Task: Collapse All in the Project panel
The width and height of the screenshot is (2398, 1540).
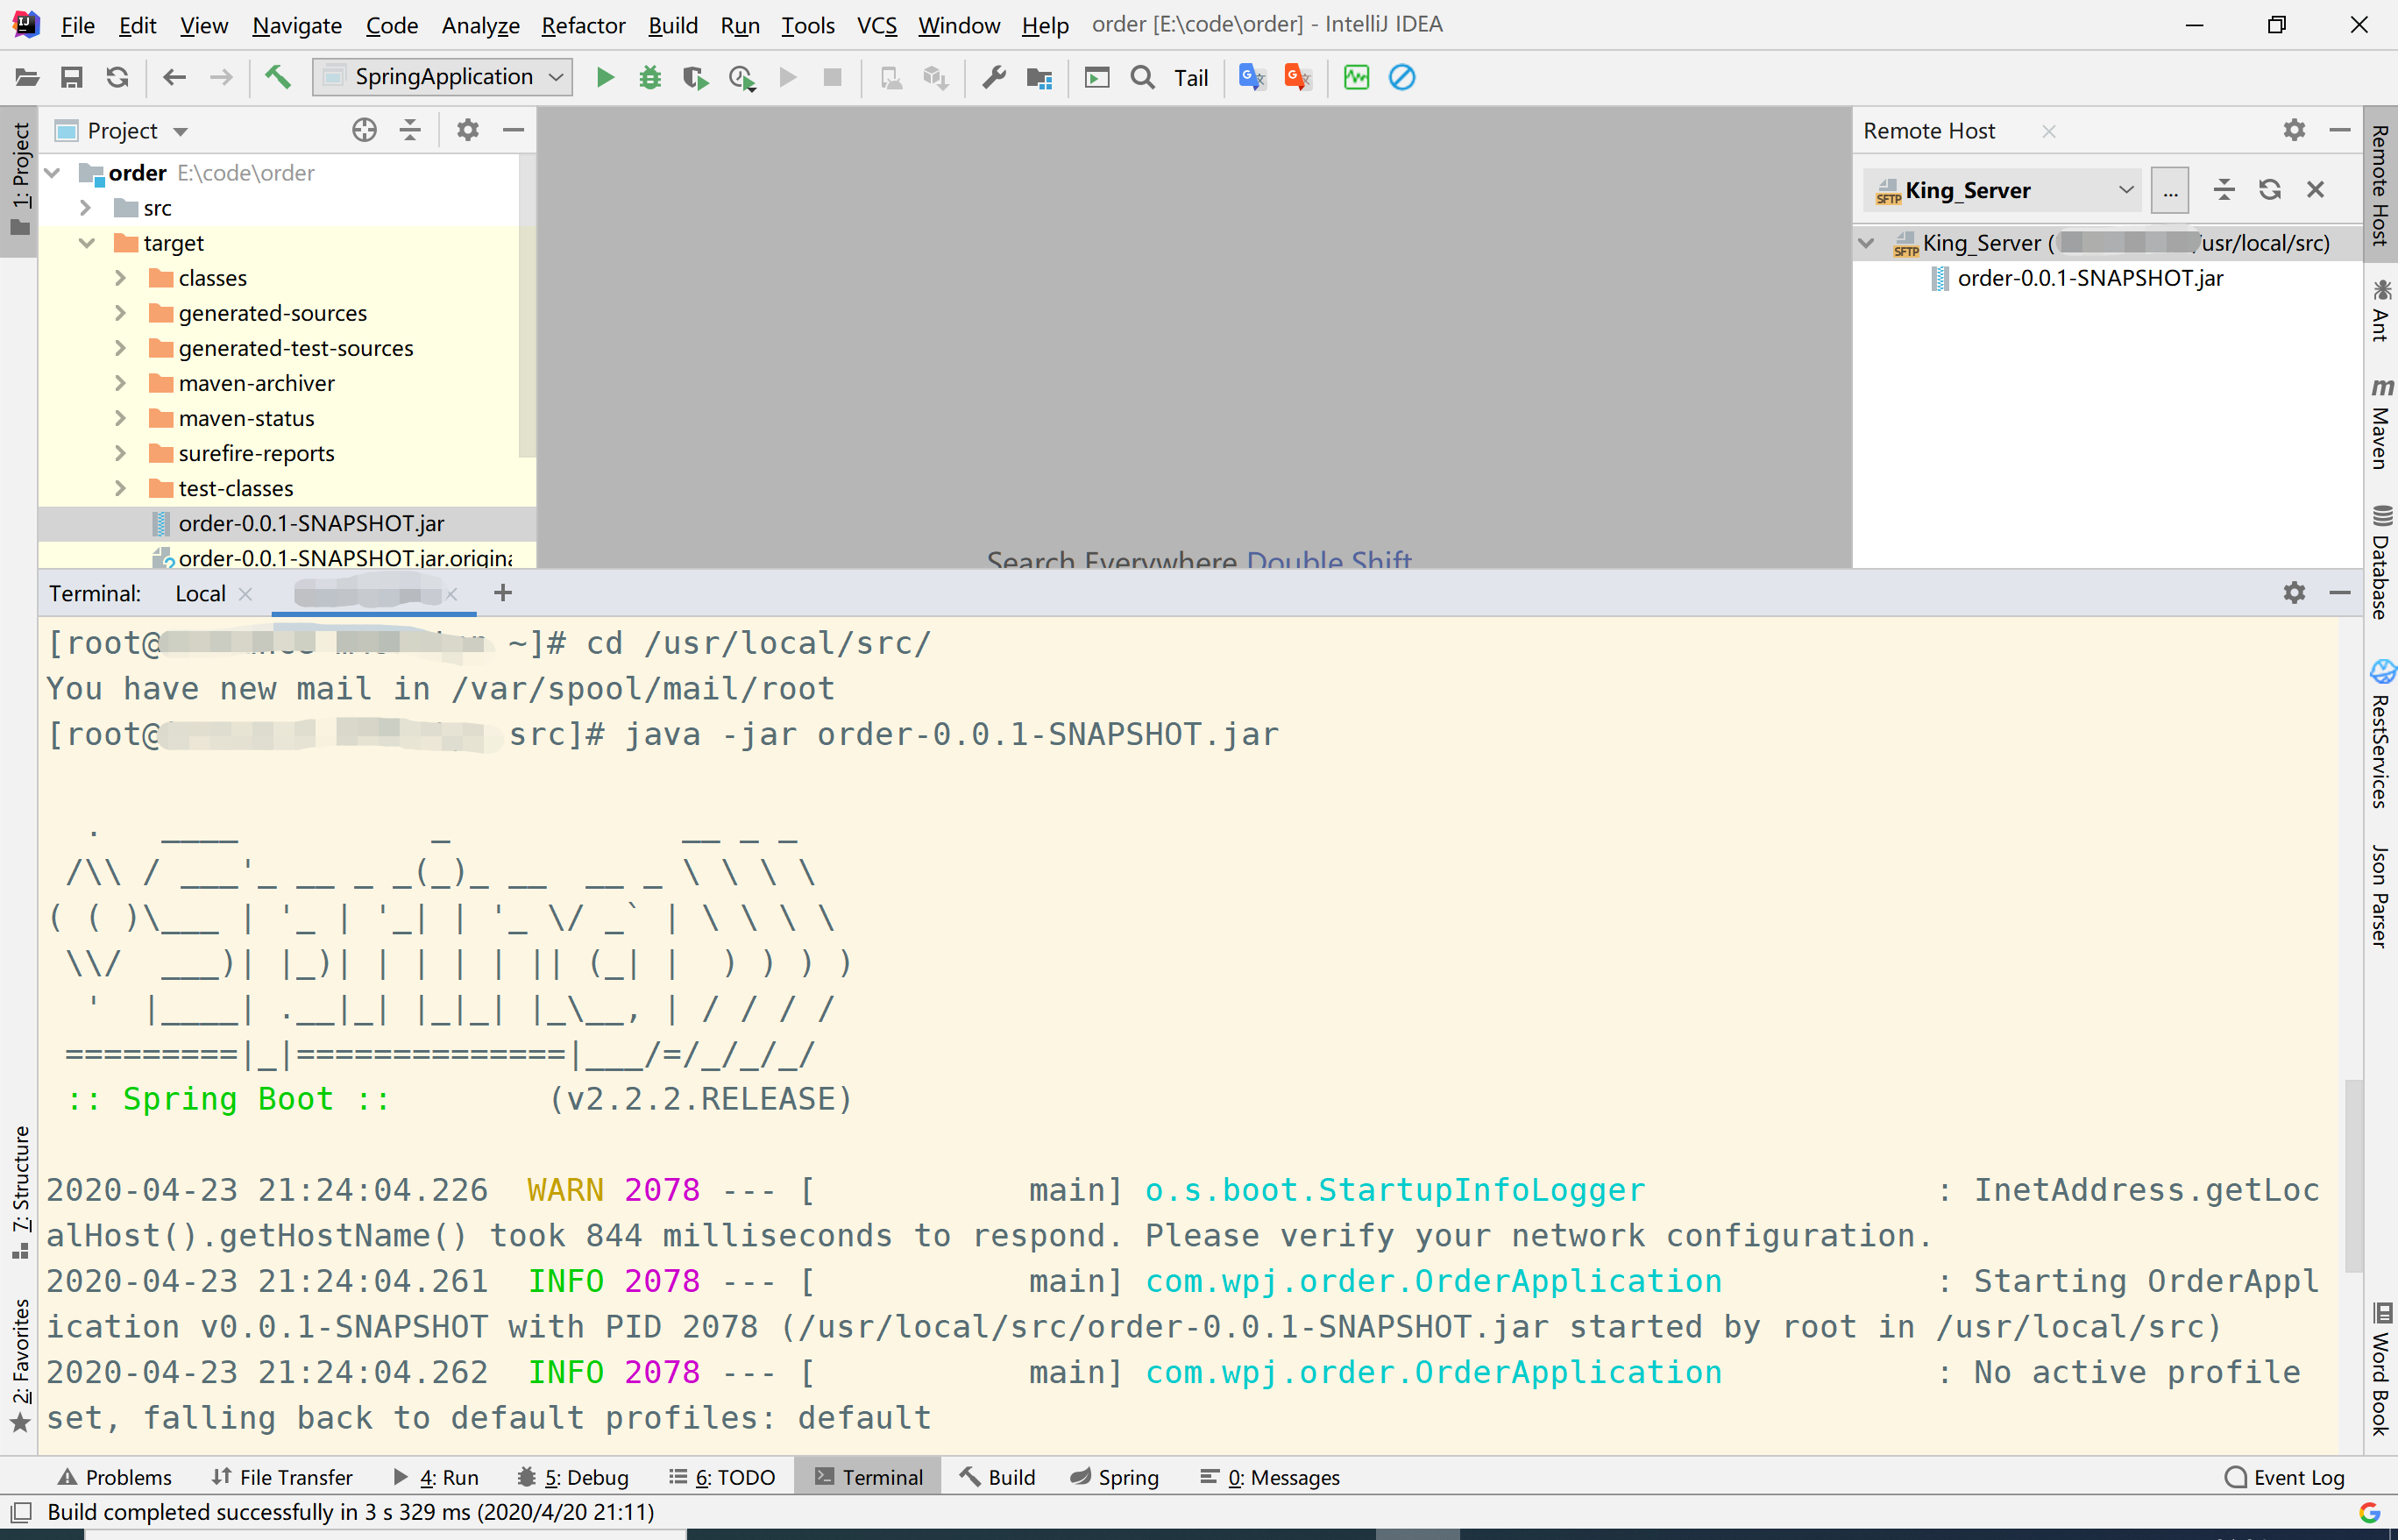Action: [x=410, y=129]
